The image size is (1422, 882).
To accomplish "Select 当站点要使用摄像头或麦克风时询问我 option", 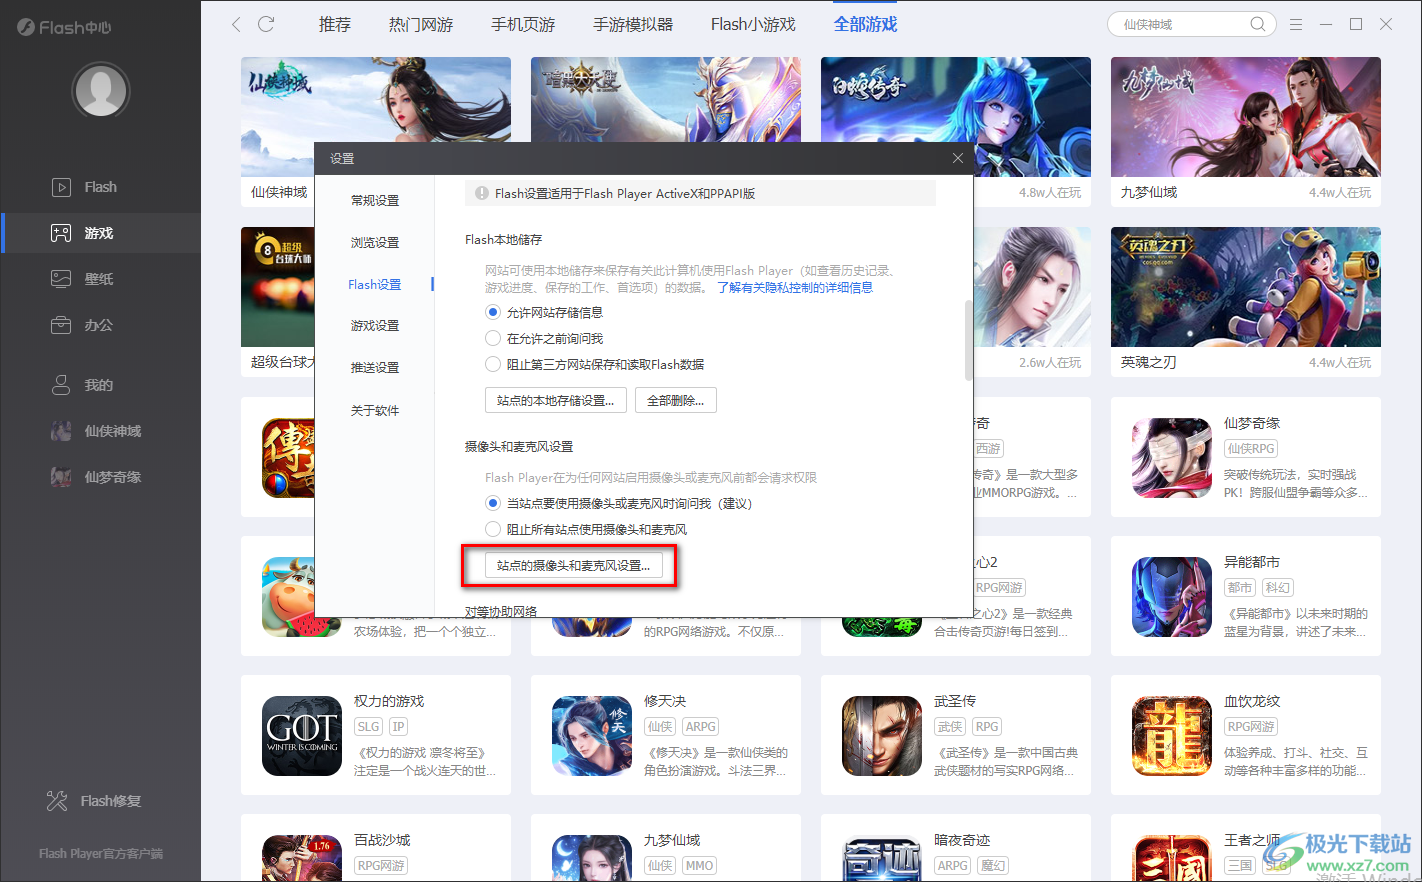I will coord(493,504).
